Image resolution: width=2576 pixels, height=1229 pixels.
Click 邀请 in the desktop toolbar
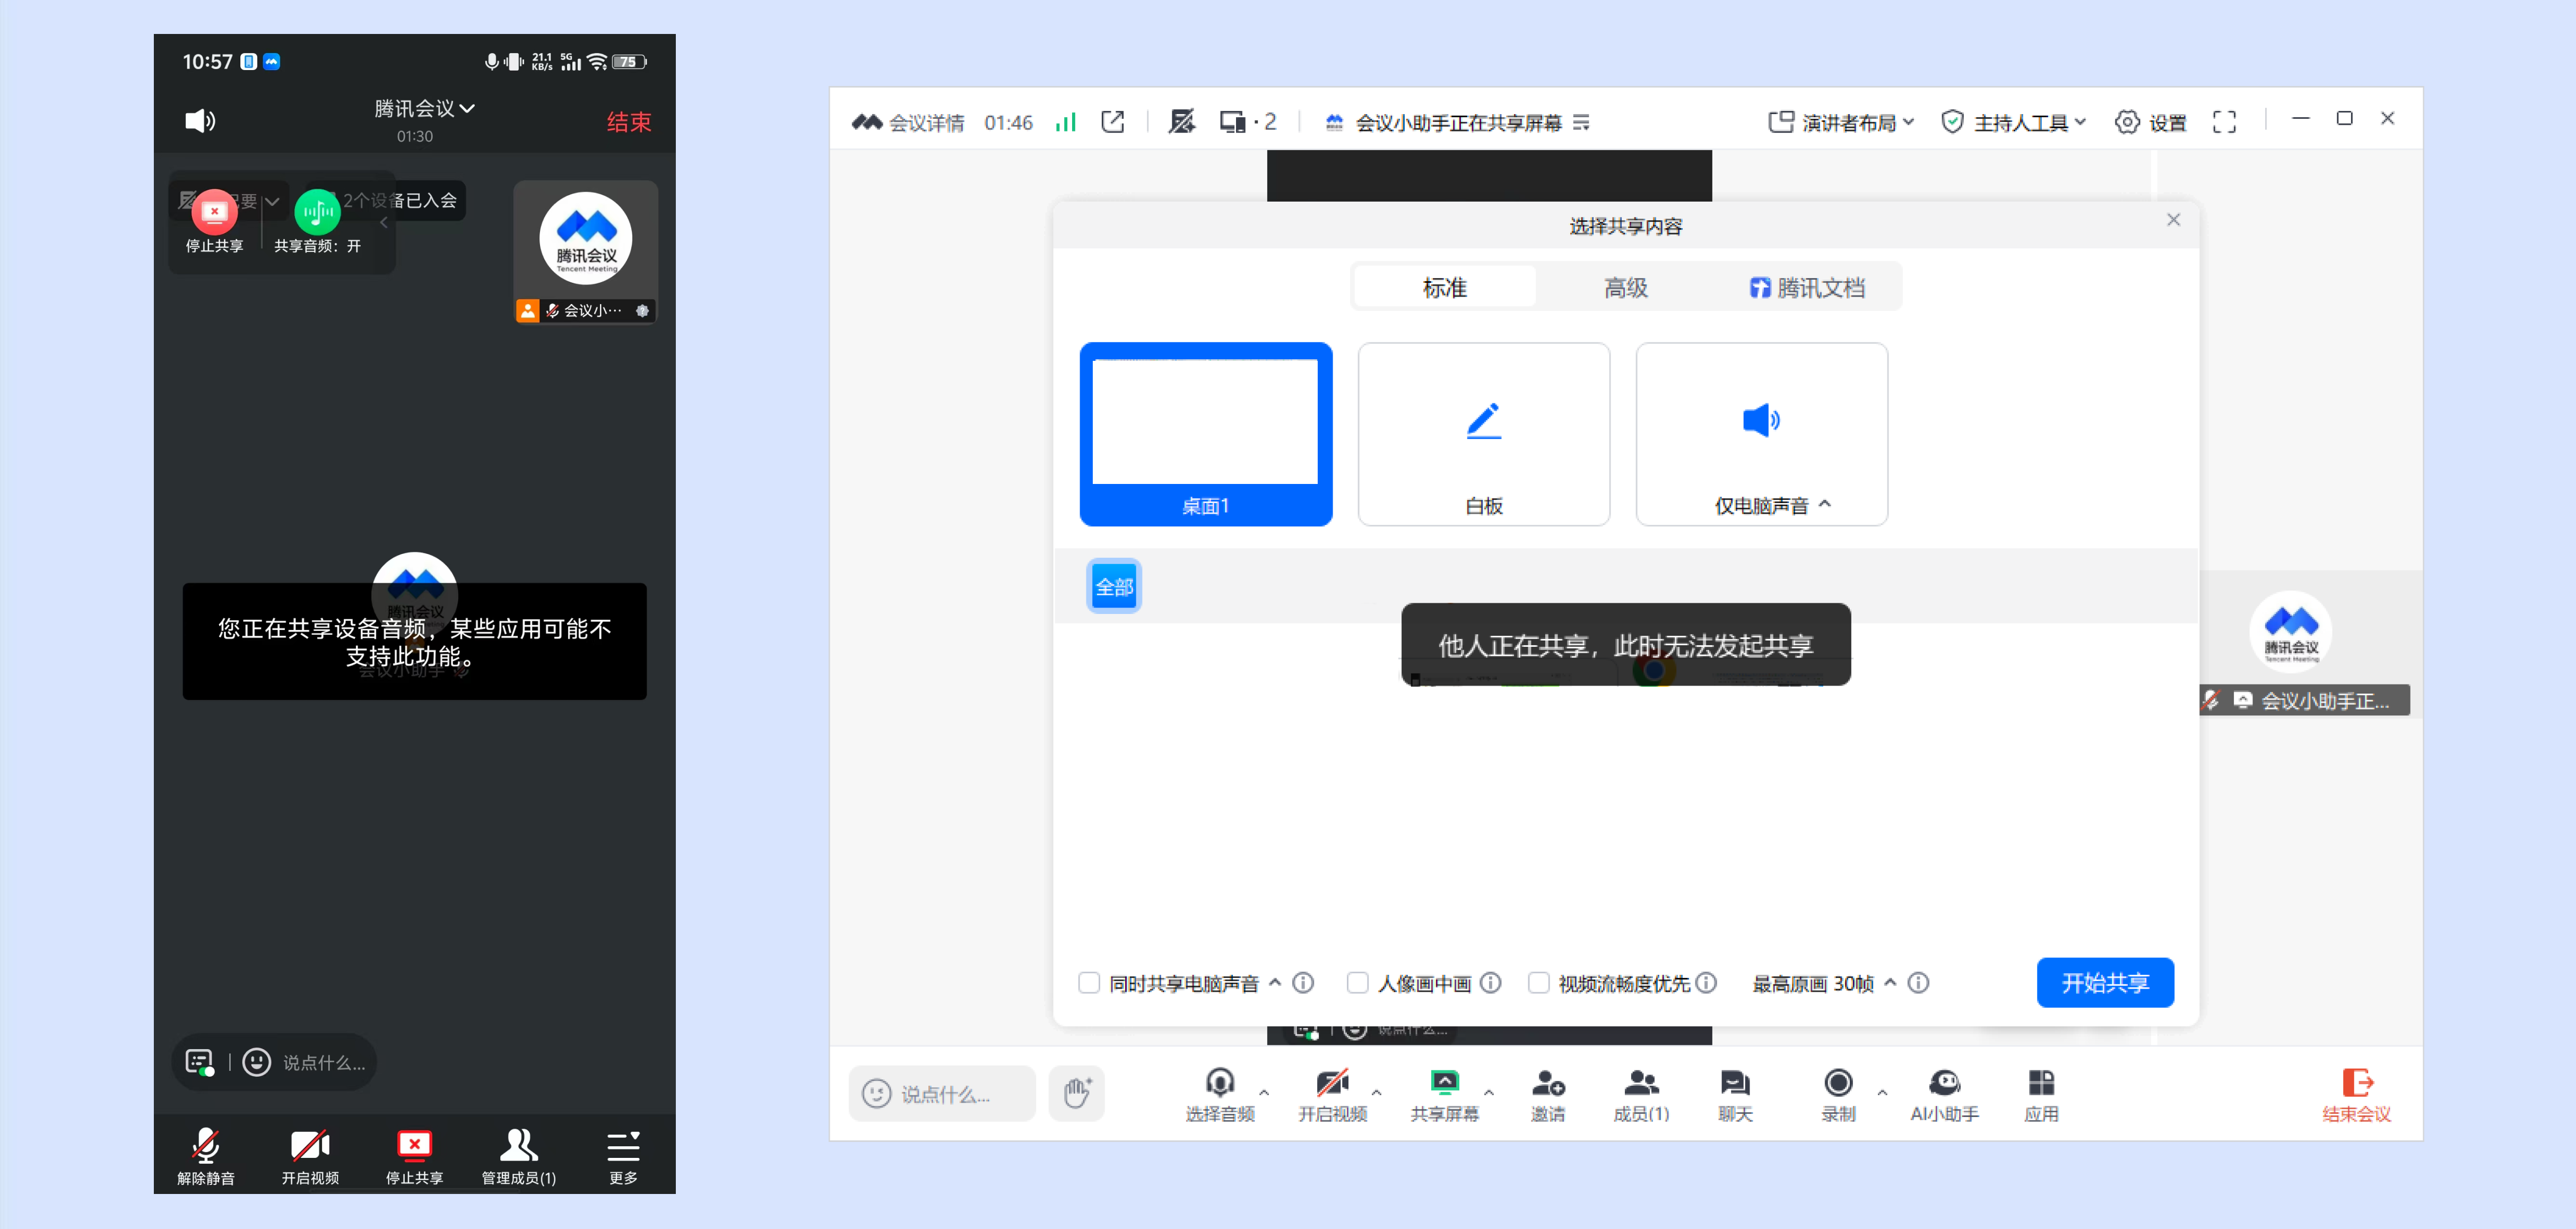(x=1547, y=1095)
